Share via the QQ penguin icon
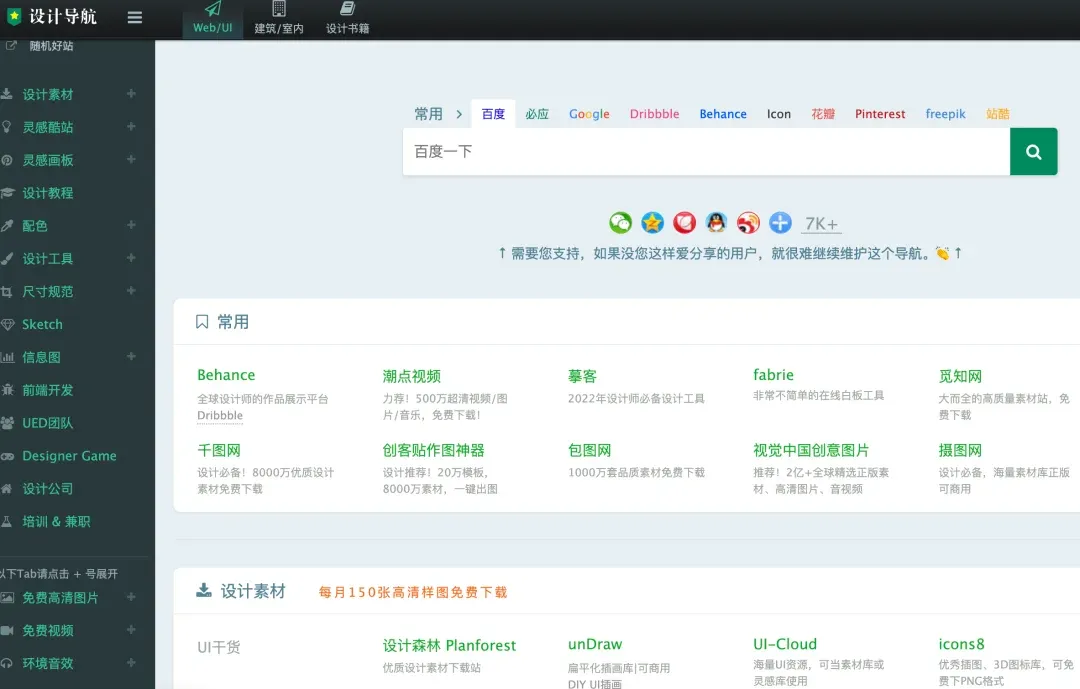 click(716, 223)
